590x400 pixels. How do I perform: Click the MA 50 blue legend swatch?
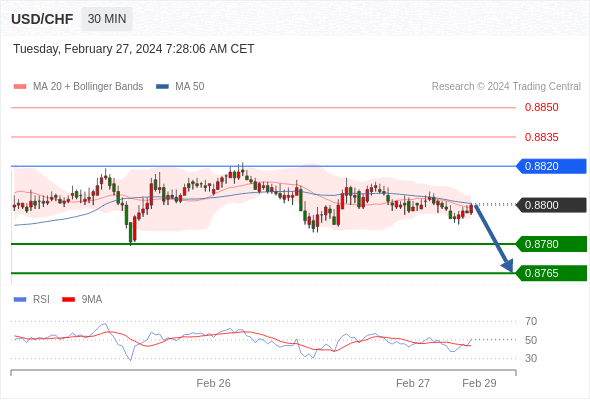162,87
